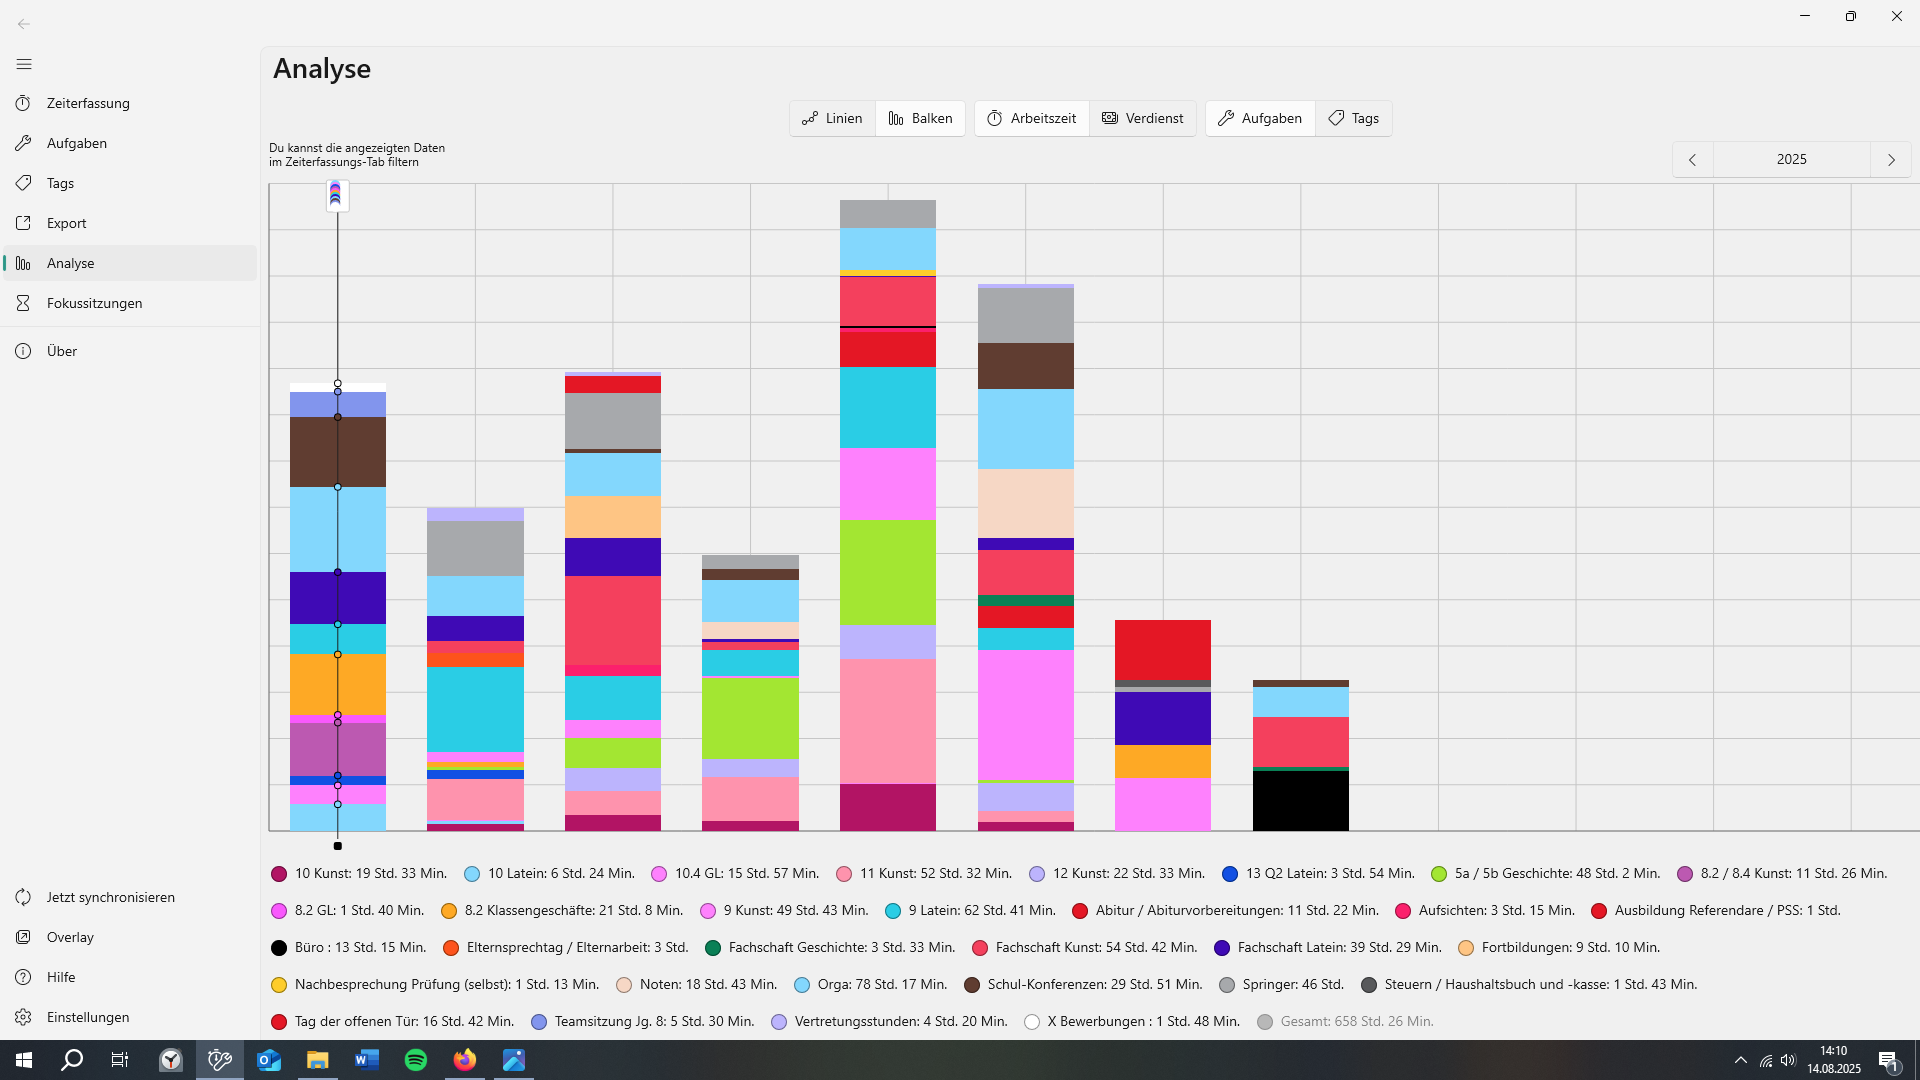
Task: Open the Hilfe page
Action: click(x=60, y=977)
